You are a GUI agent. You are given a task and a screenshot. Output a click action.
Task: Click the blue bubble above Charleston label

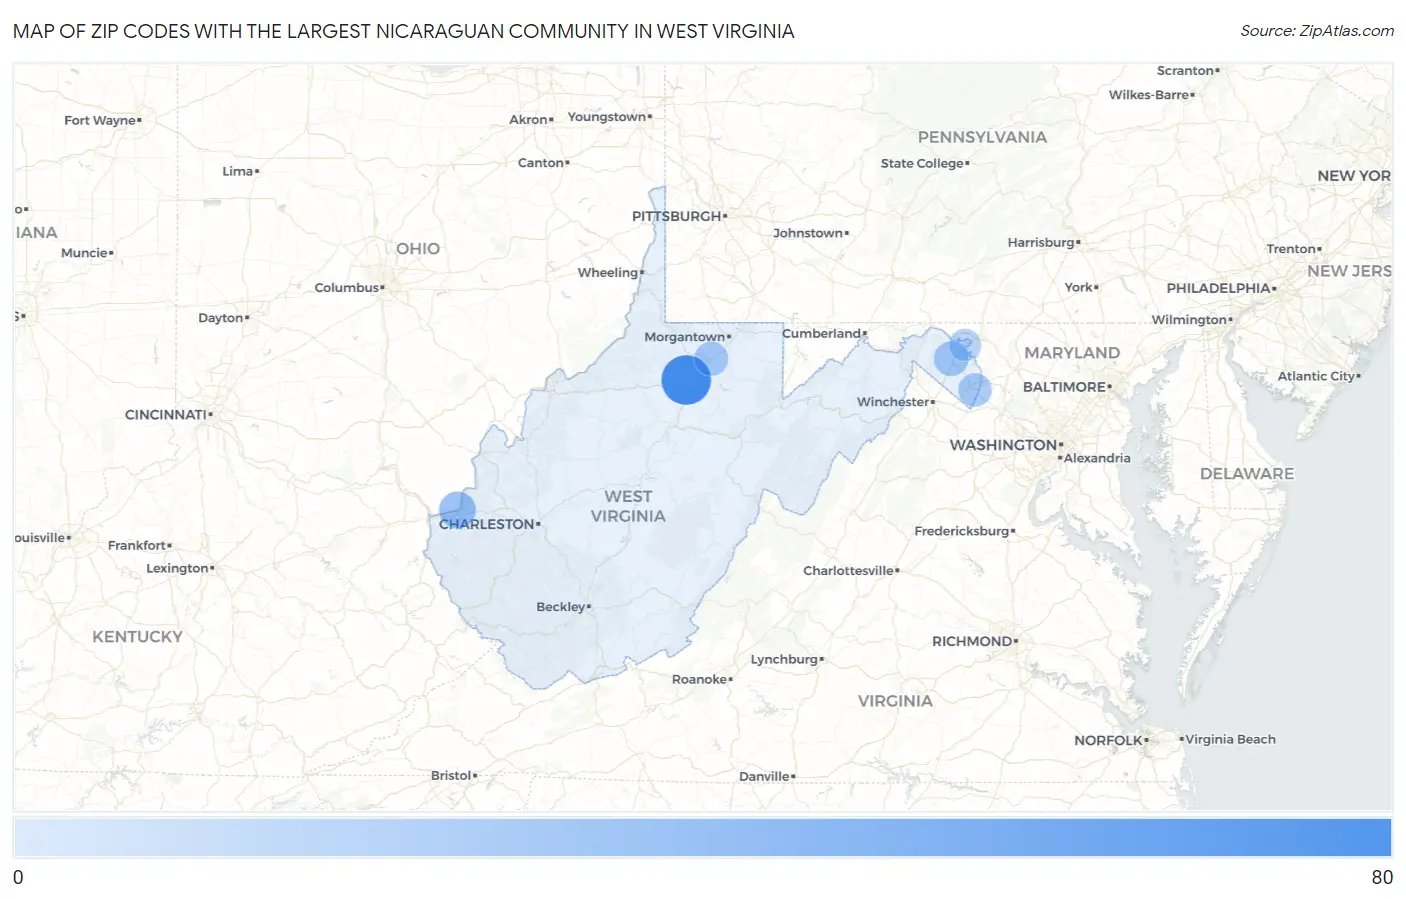click(x=457, y=509)
